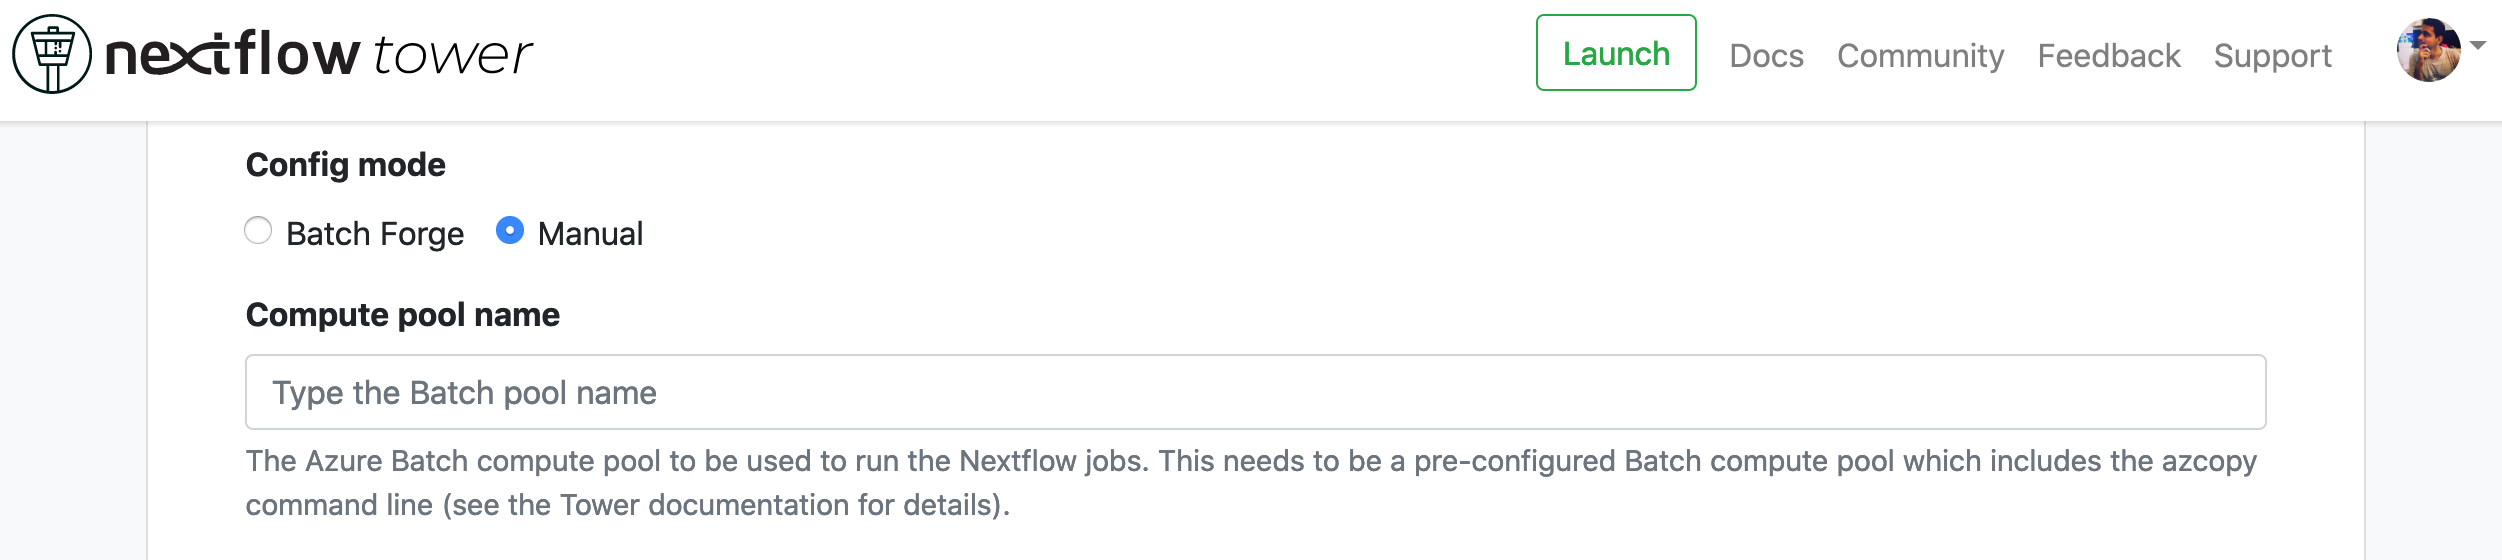2502x560 pixels.
Task: Visit the Support link in navbar
Action: 2272,55
